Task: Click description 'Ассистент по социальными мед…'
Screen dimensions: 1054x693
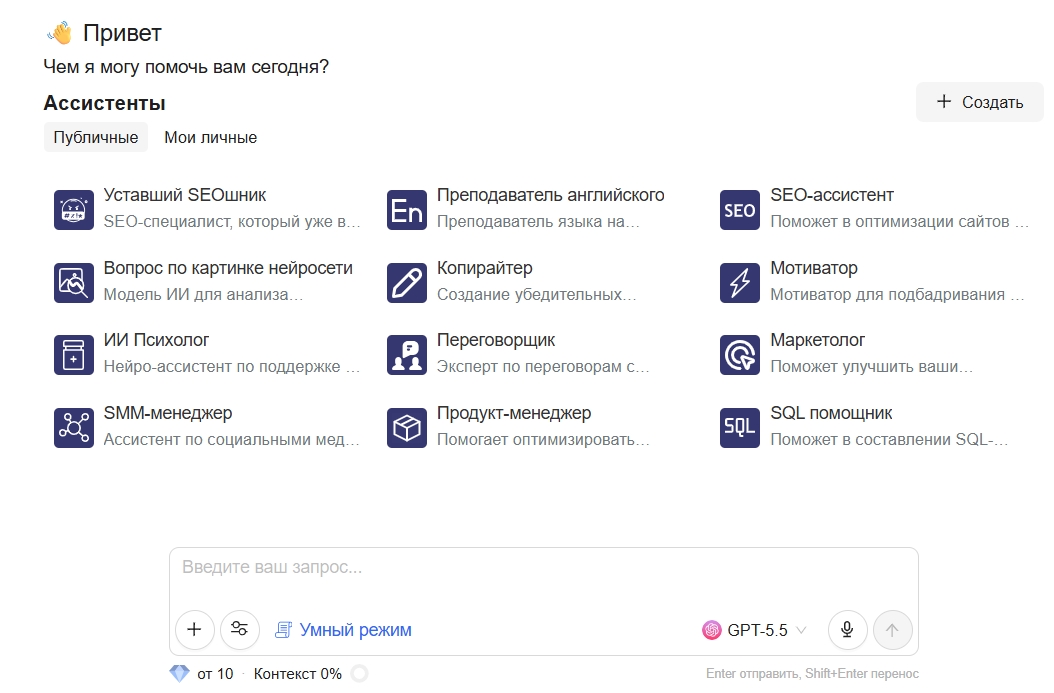Action: [x=231, y=440]
